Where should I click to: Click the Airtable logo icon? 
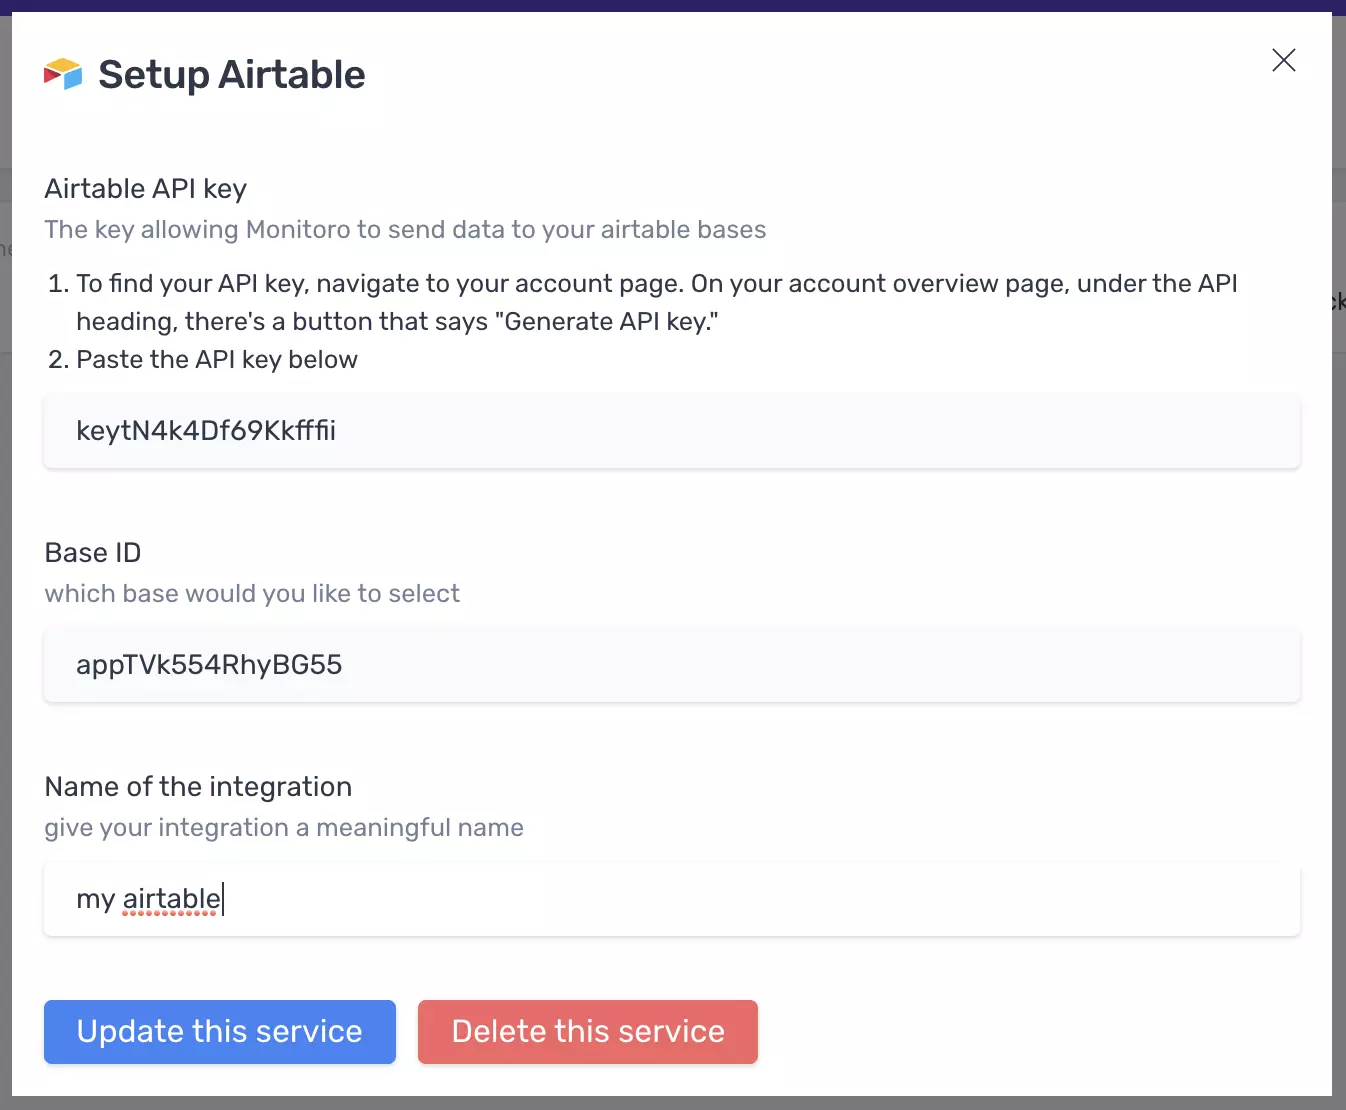[x=63, y=74]
